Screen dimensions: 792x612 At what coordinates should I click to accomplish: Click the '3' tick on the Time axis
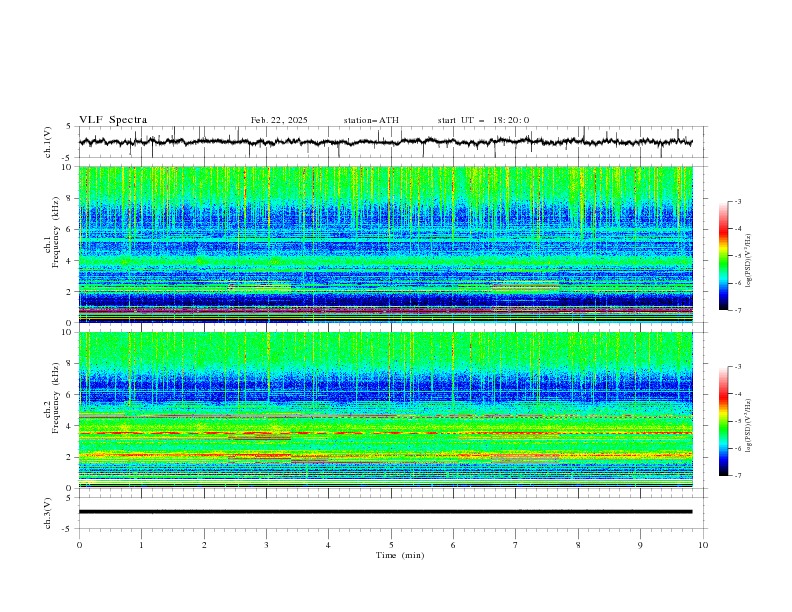pos(266,545)
